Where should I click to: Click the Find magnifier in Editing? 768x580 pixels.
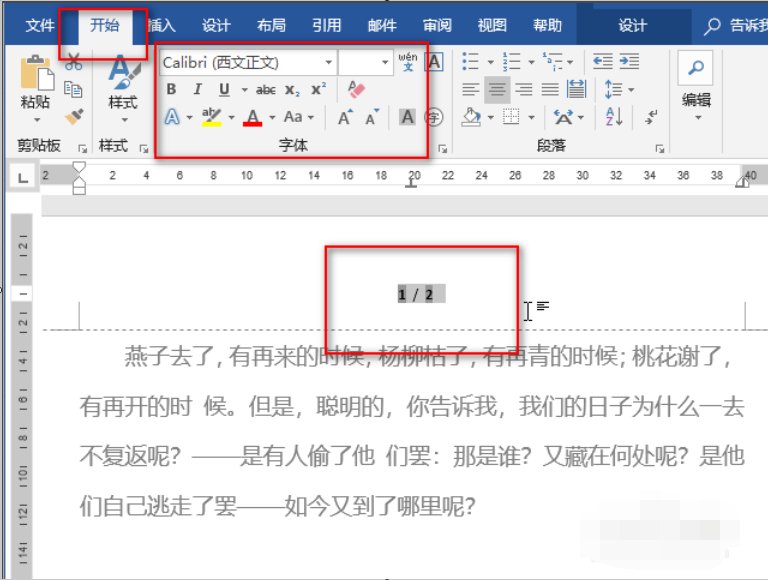coord(696,68)
